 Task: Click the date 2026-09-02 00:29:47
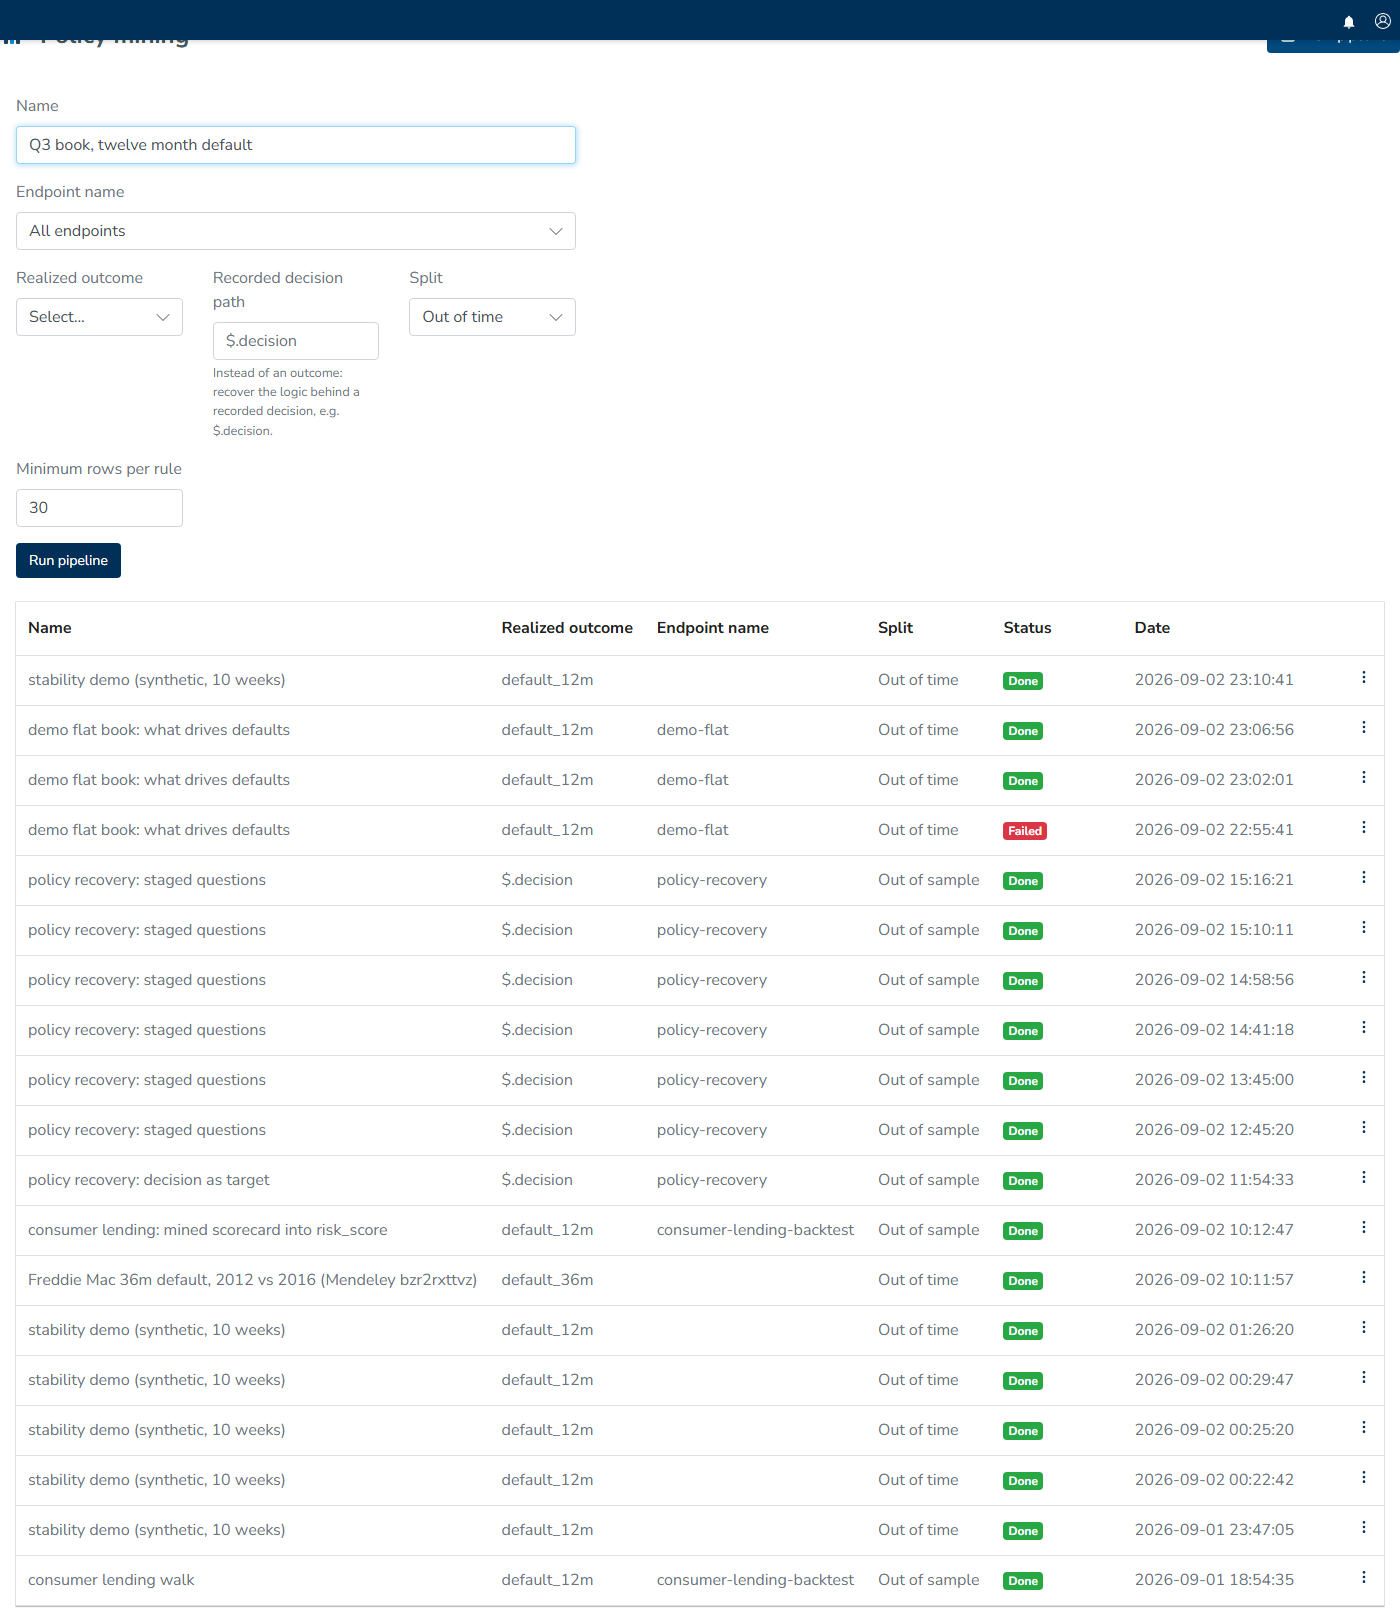pos(1214,1380)
